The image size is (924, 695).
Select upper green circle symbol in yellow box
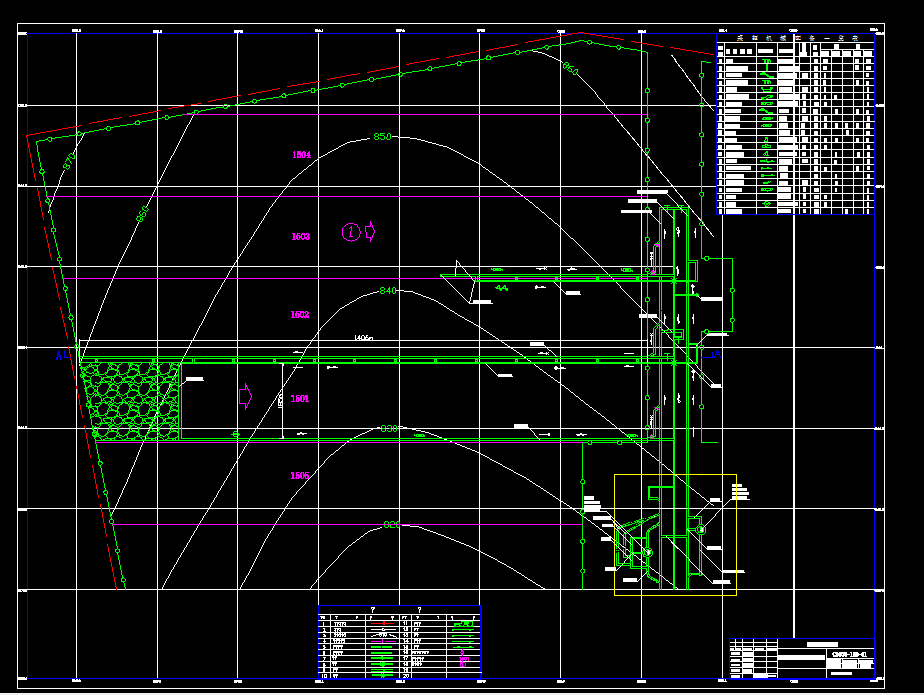click(701, 529)
